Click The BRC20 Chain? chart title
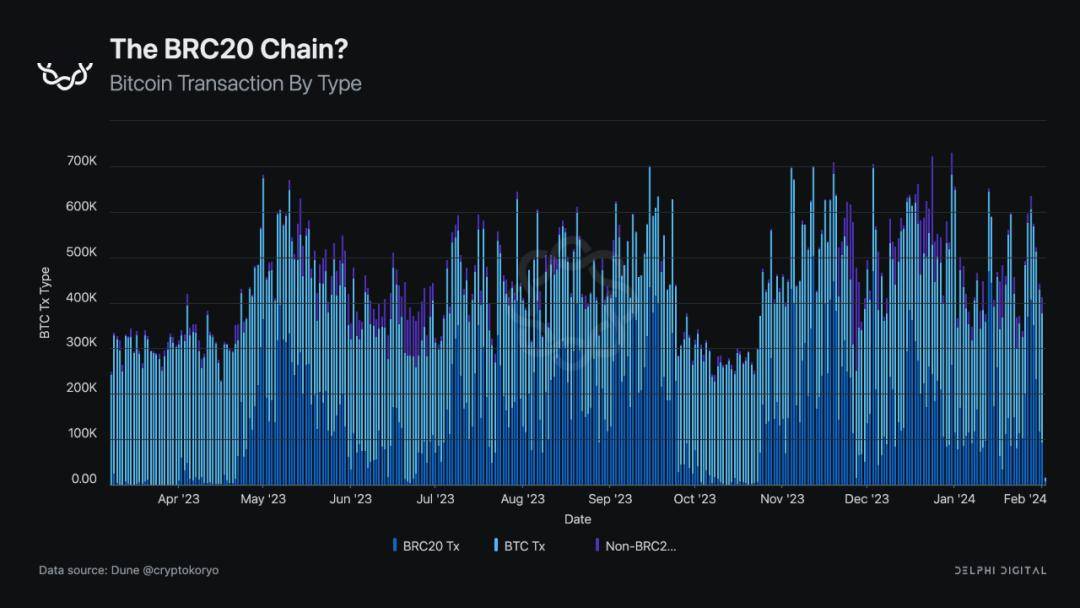The image size is (1080, 608). [229, 49]
